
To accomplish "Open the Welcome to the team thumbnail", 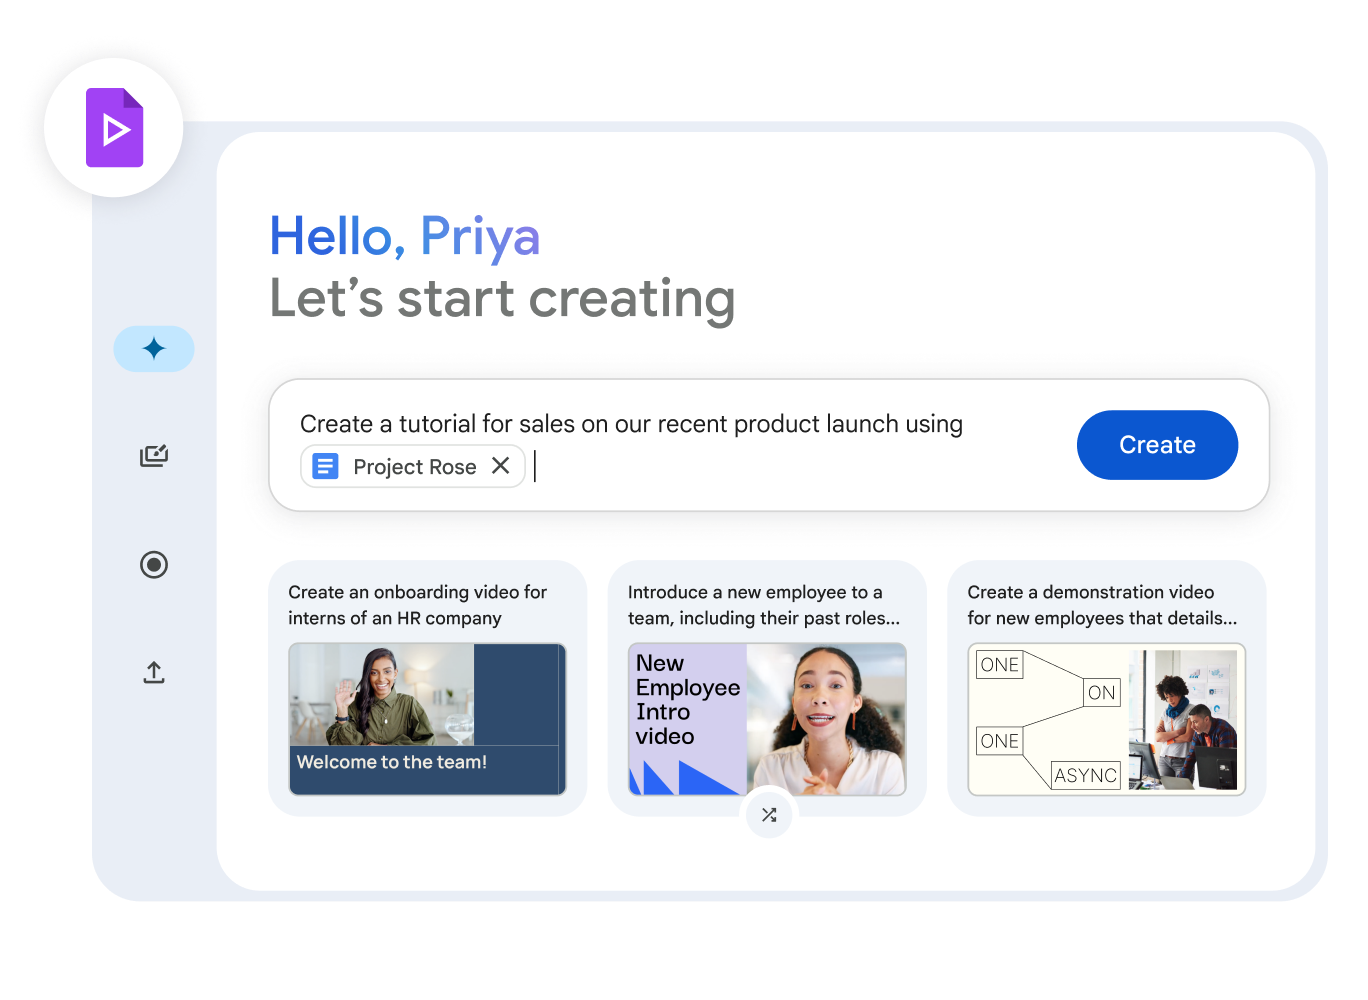I will 427,719.
